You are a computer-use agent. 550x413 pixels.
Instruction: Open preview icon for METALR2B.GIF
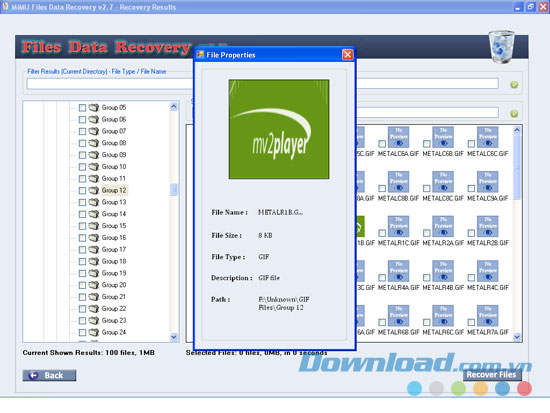488,226
